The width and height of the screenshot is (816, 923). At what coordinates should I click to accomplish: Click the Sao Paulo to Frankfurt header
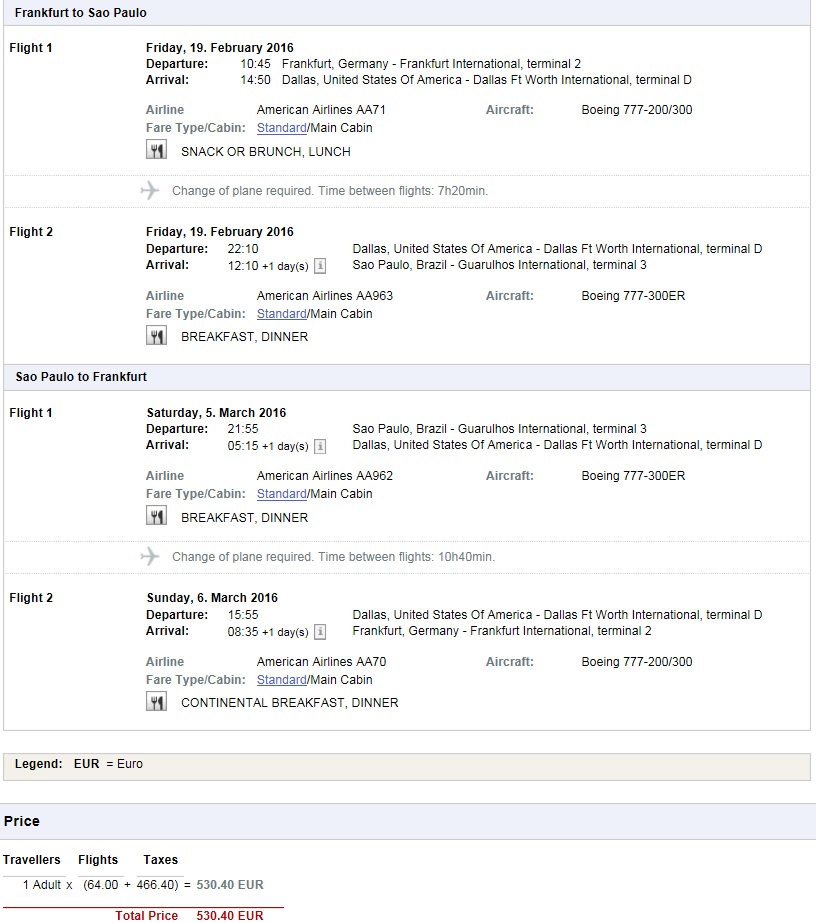point(81,377)
